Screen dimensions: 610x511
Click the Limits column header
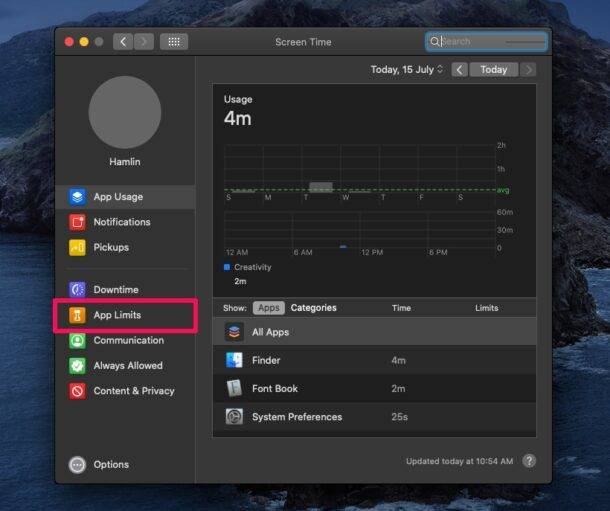click(487, 308)
